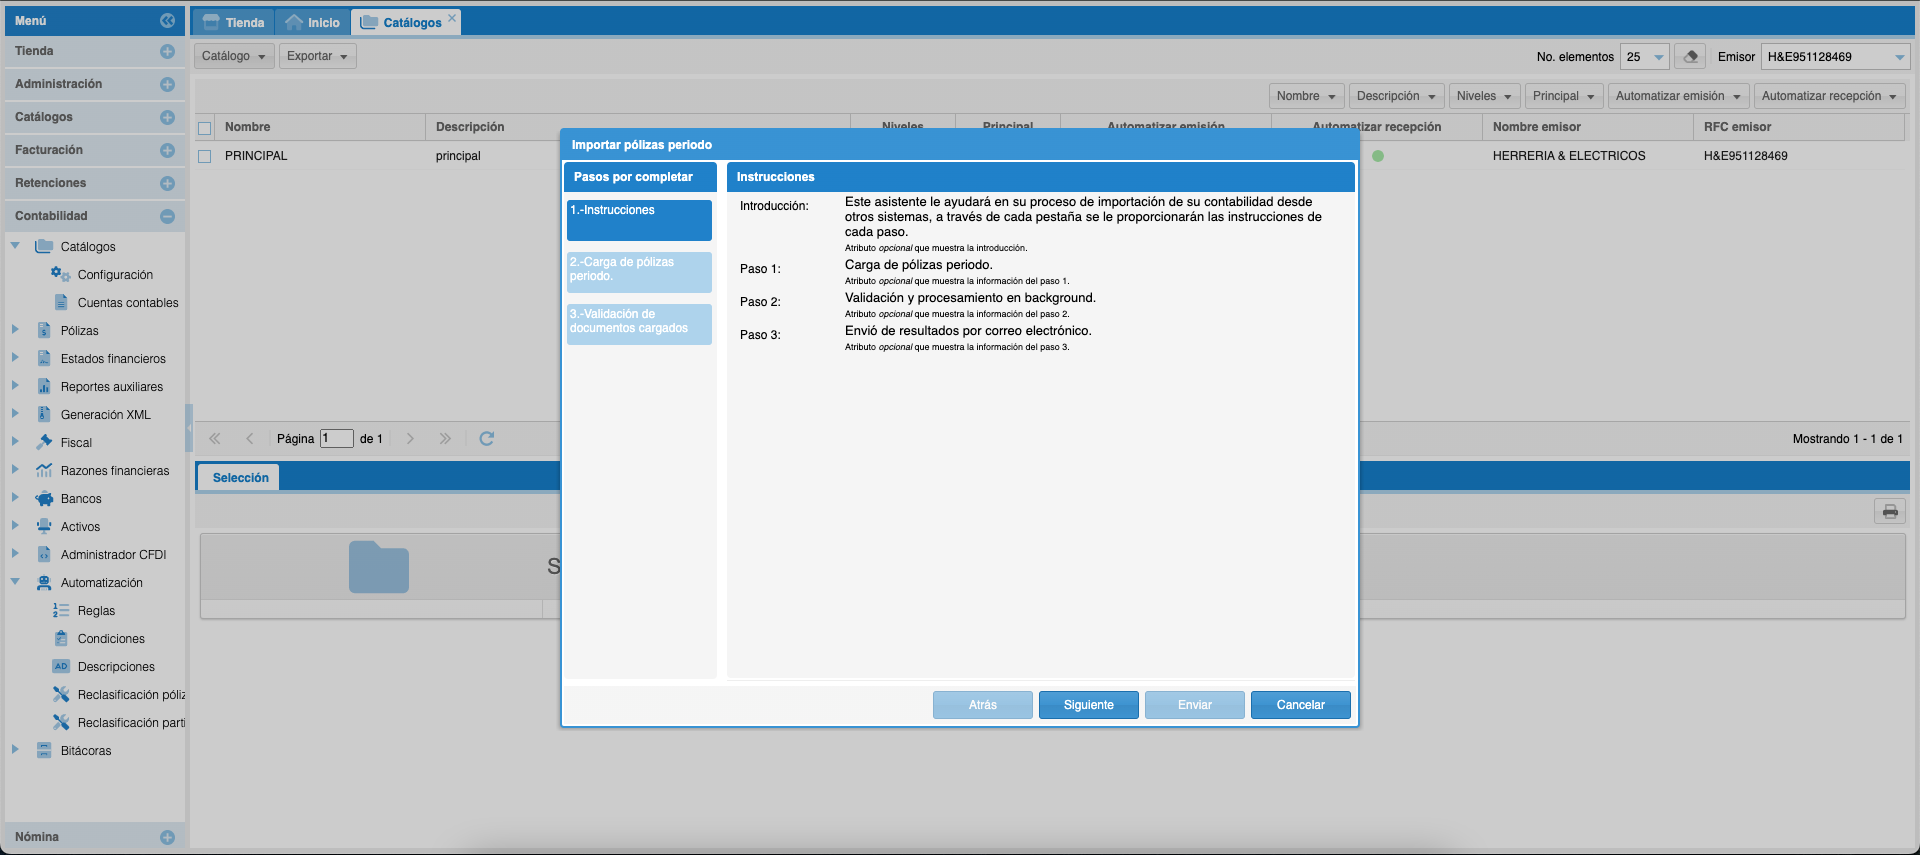The image size is (1920, 855).
Task: Click the refresh icon in pagination bar
Action: pos(487,439)
